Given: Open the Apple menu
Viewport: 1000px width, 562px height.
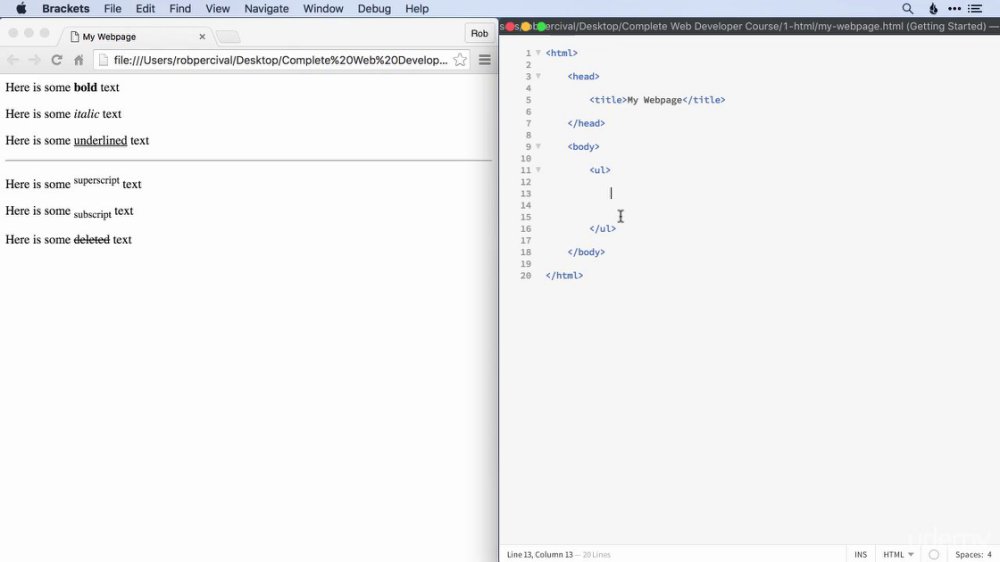Looking at the screenshot, I should [21, 9].
